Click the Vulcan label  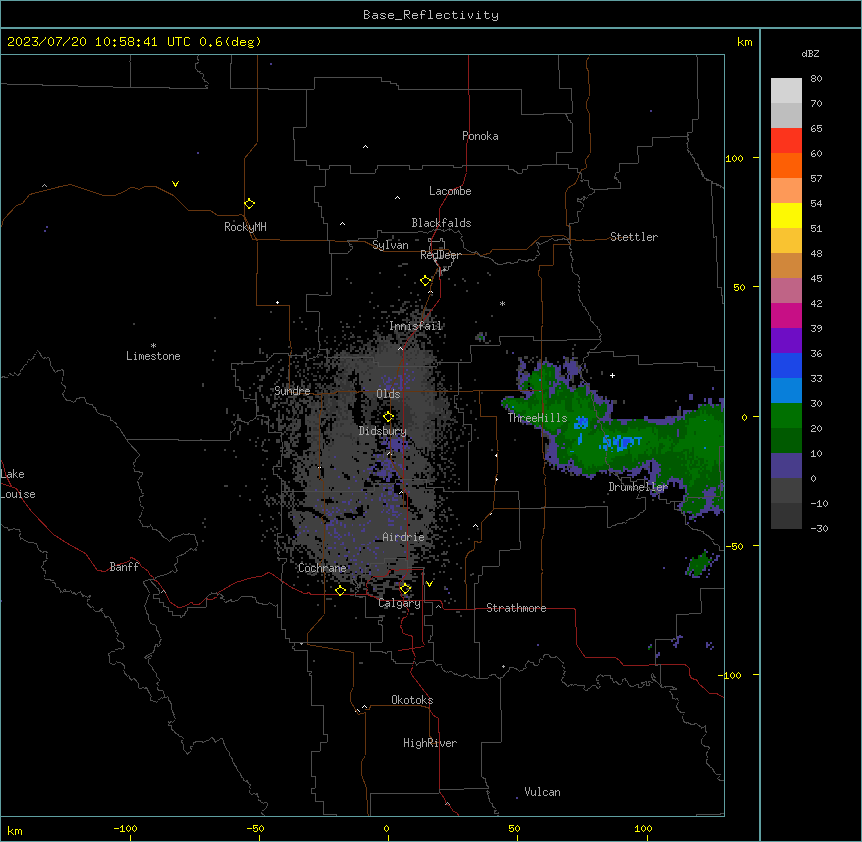(542, 792)
